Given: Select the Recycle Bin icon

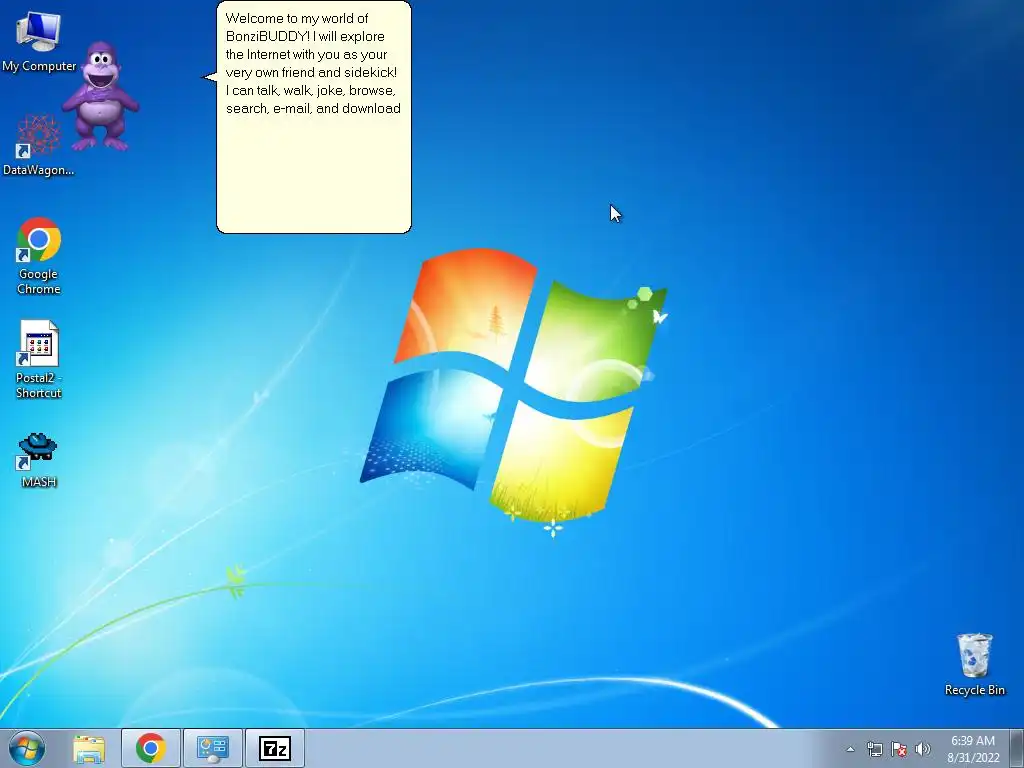Looking at the screenshot, I should 974,665.
